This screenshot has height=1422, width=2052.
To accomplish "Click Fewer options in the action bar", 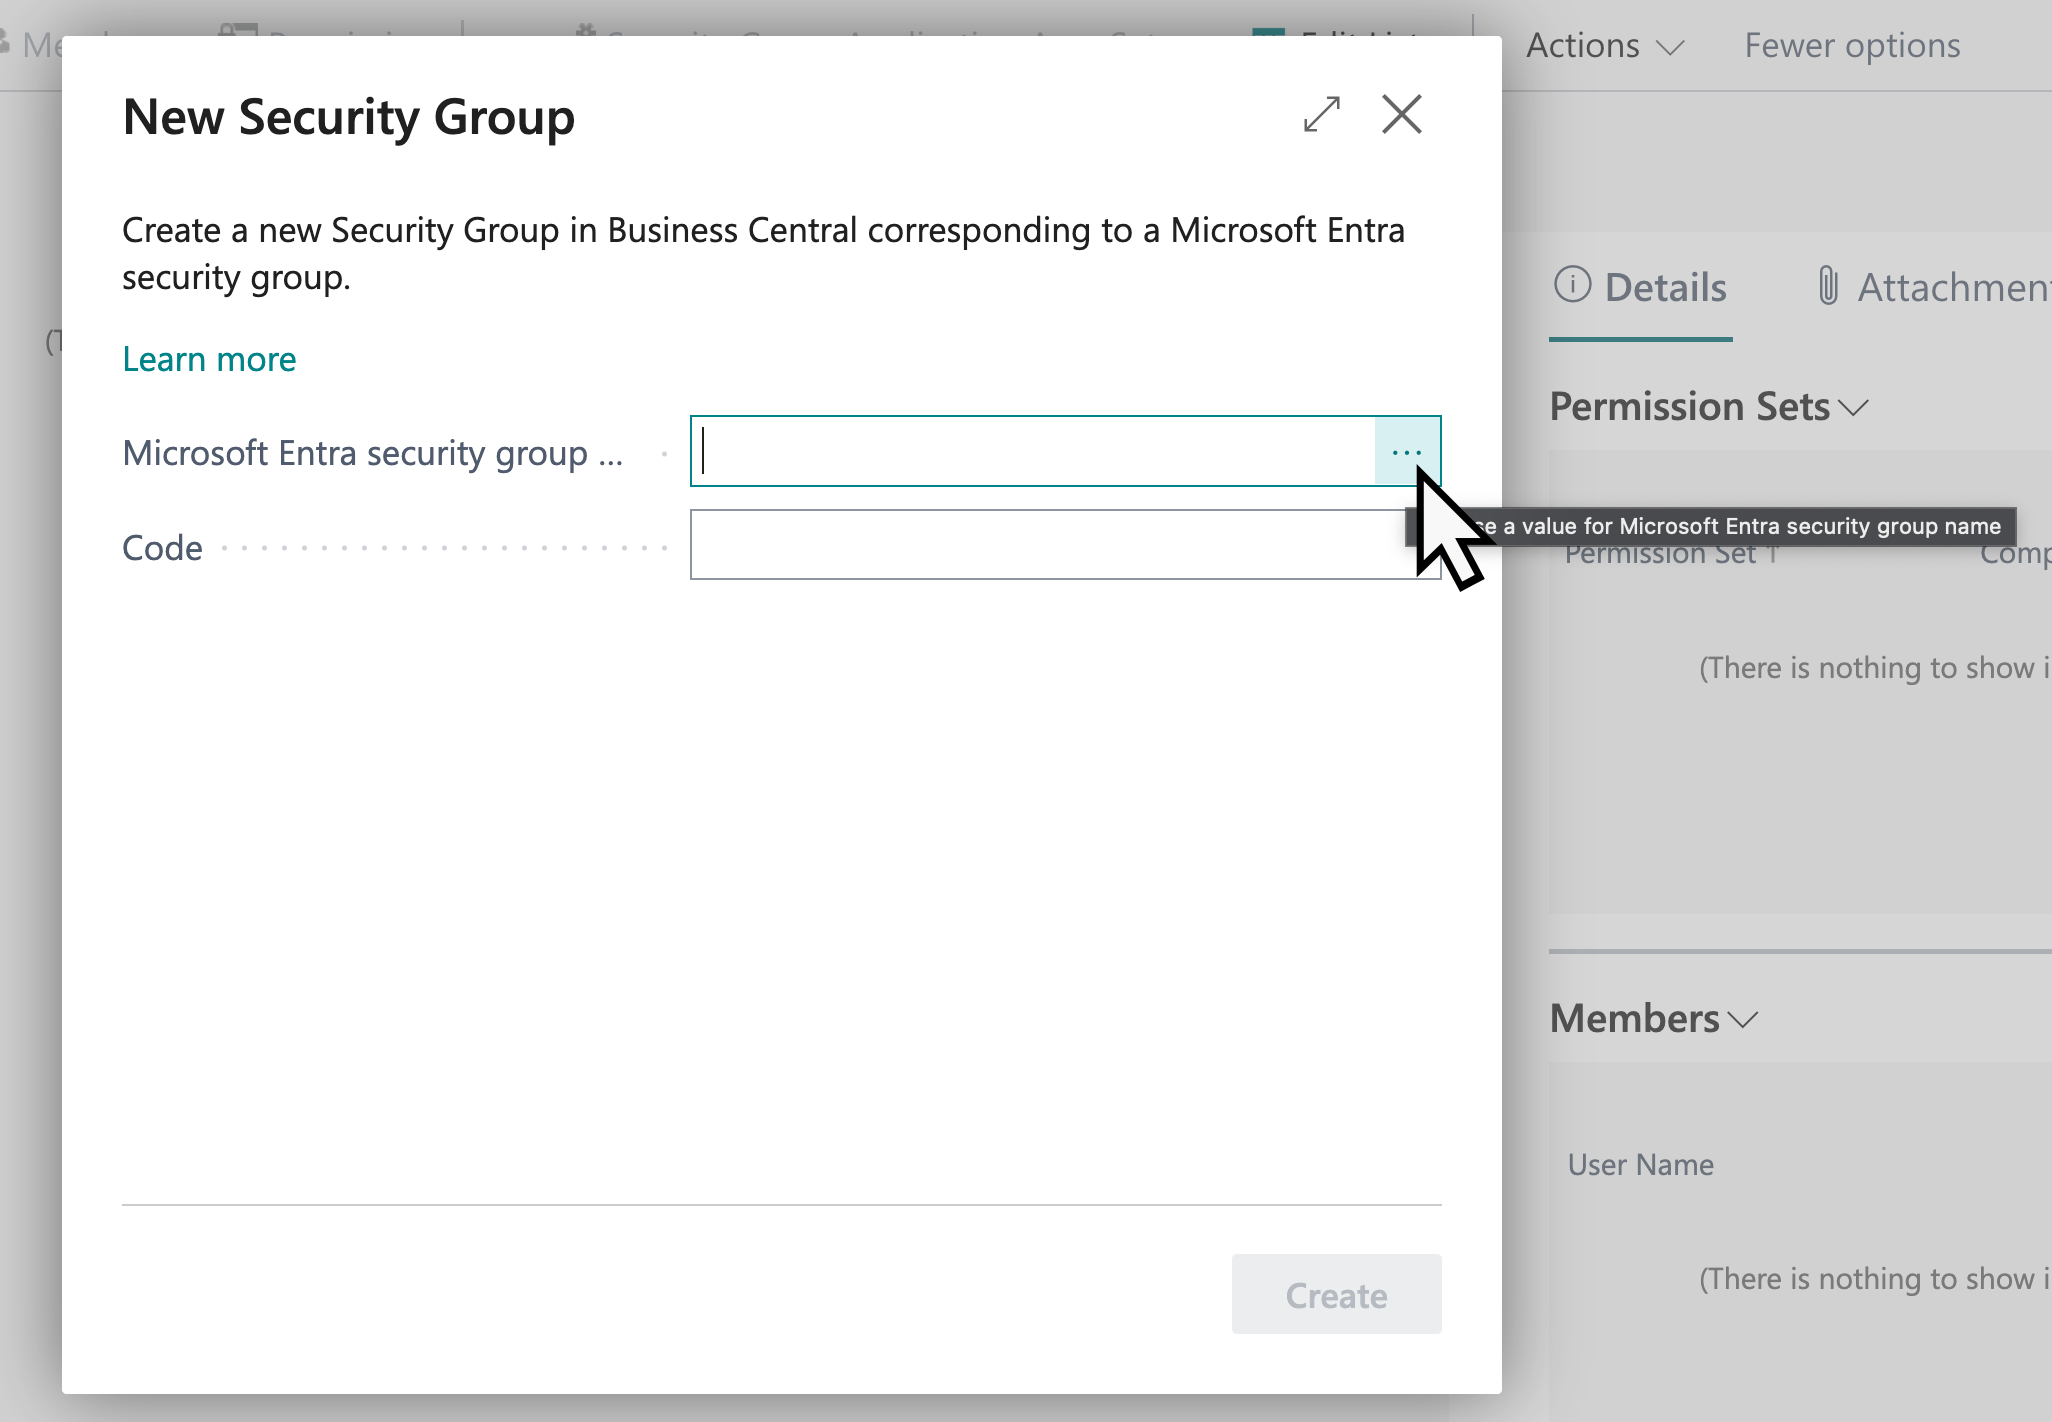I will pos(1851,46).
